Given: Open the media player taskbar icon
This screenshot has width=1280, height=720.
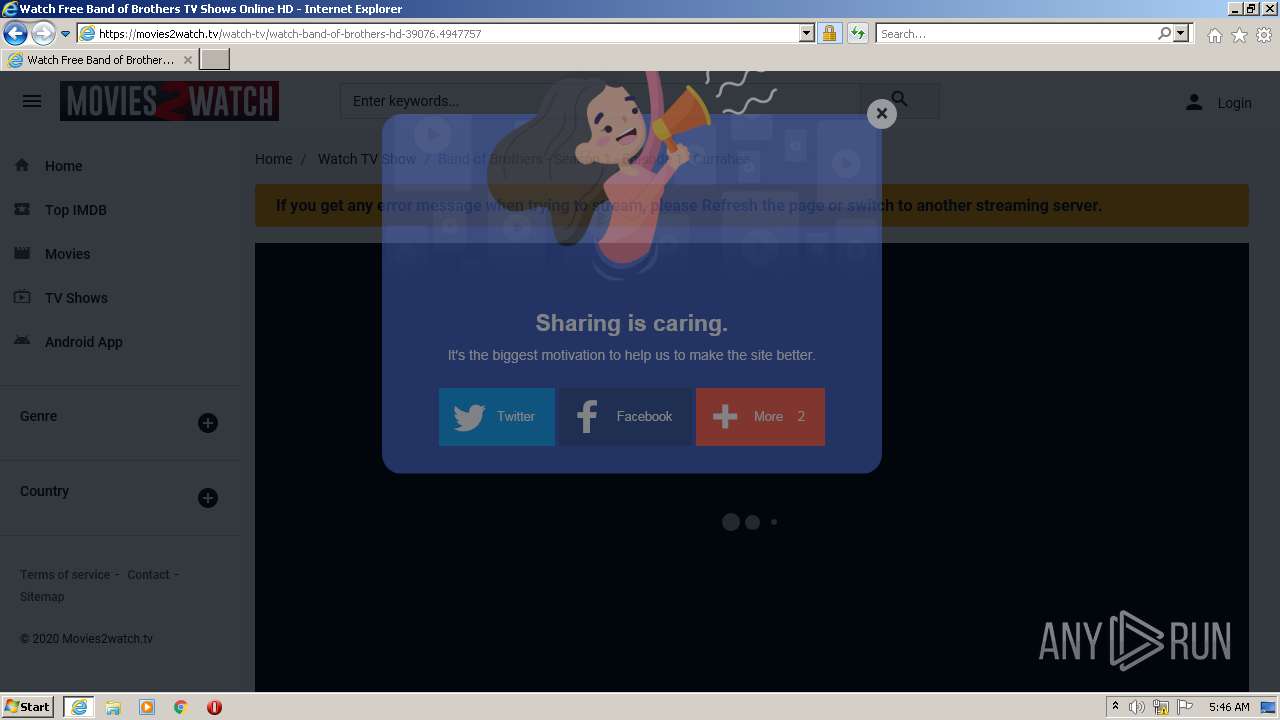Looking at the screenshot, I should point(147,707).
